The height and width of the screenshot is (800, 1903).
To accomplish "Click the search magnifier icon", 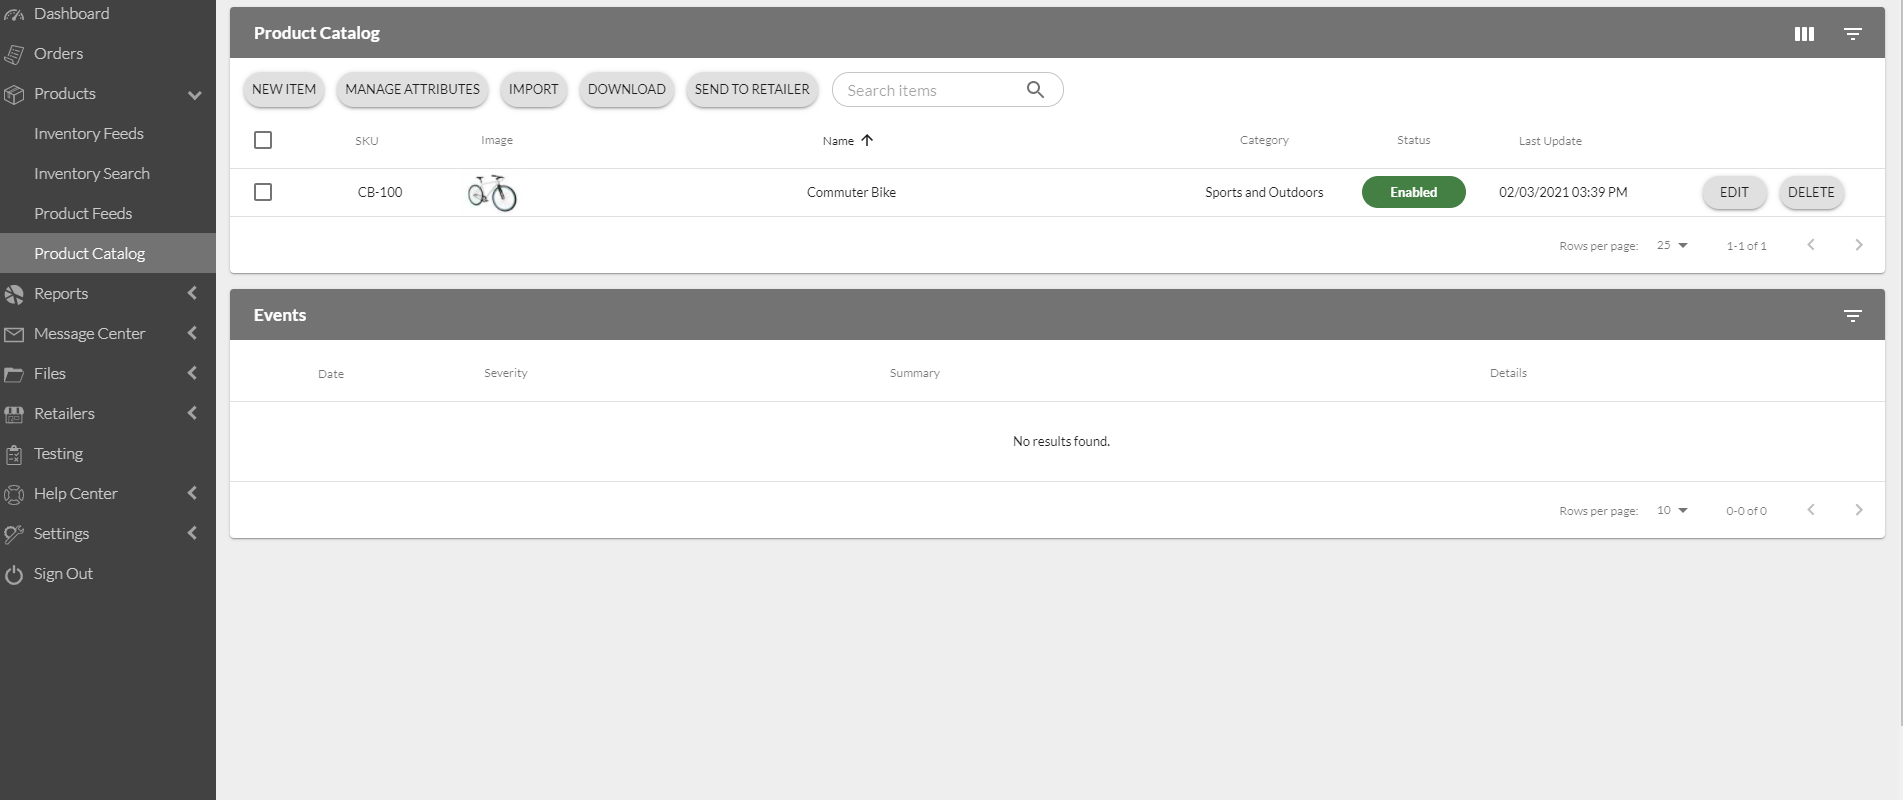I will [1035, 90].
